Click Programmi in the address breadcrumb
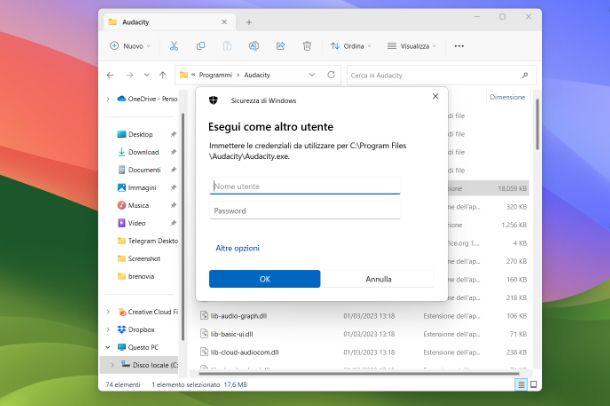 tap(215, 75)
